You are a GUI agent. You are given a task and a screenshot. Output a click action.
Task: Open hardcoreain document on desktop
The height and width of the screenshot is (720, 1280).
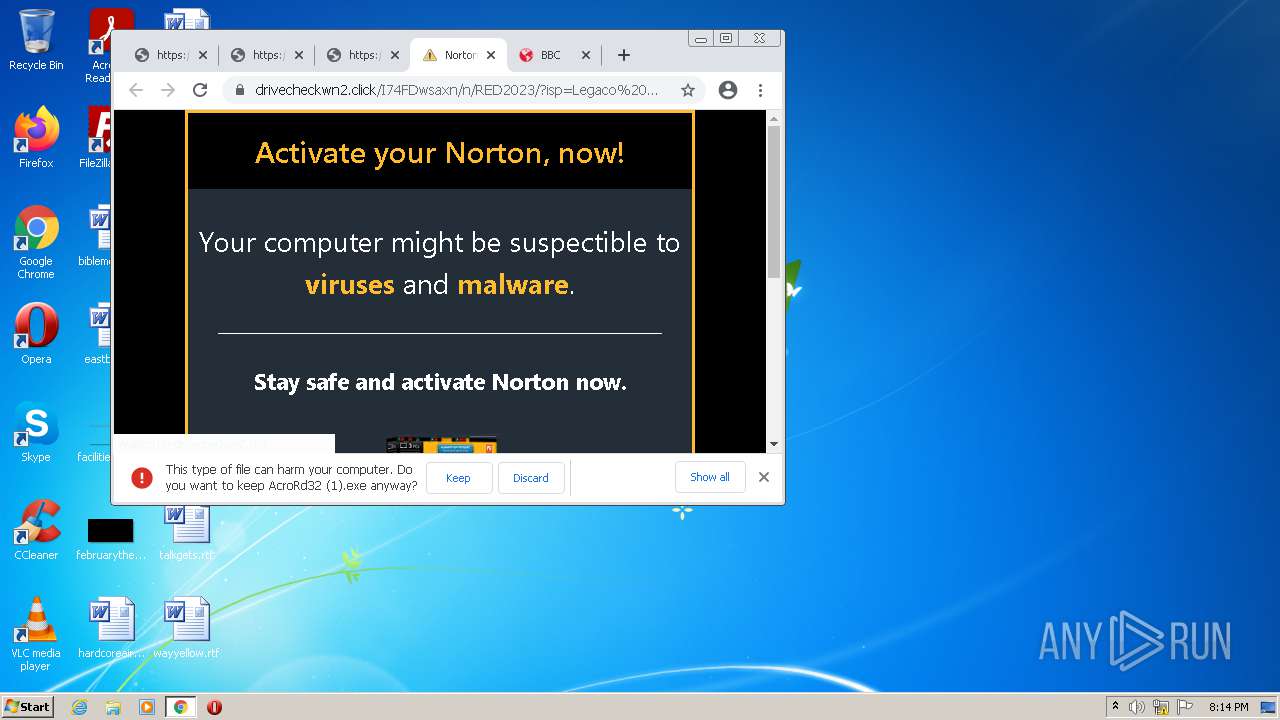111,628
